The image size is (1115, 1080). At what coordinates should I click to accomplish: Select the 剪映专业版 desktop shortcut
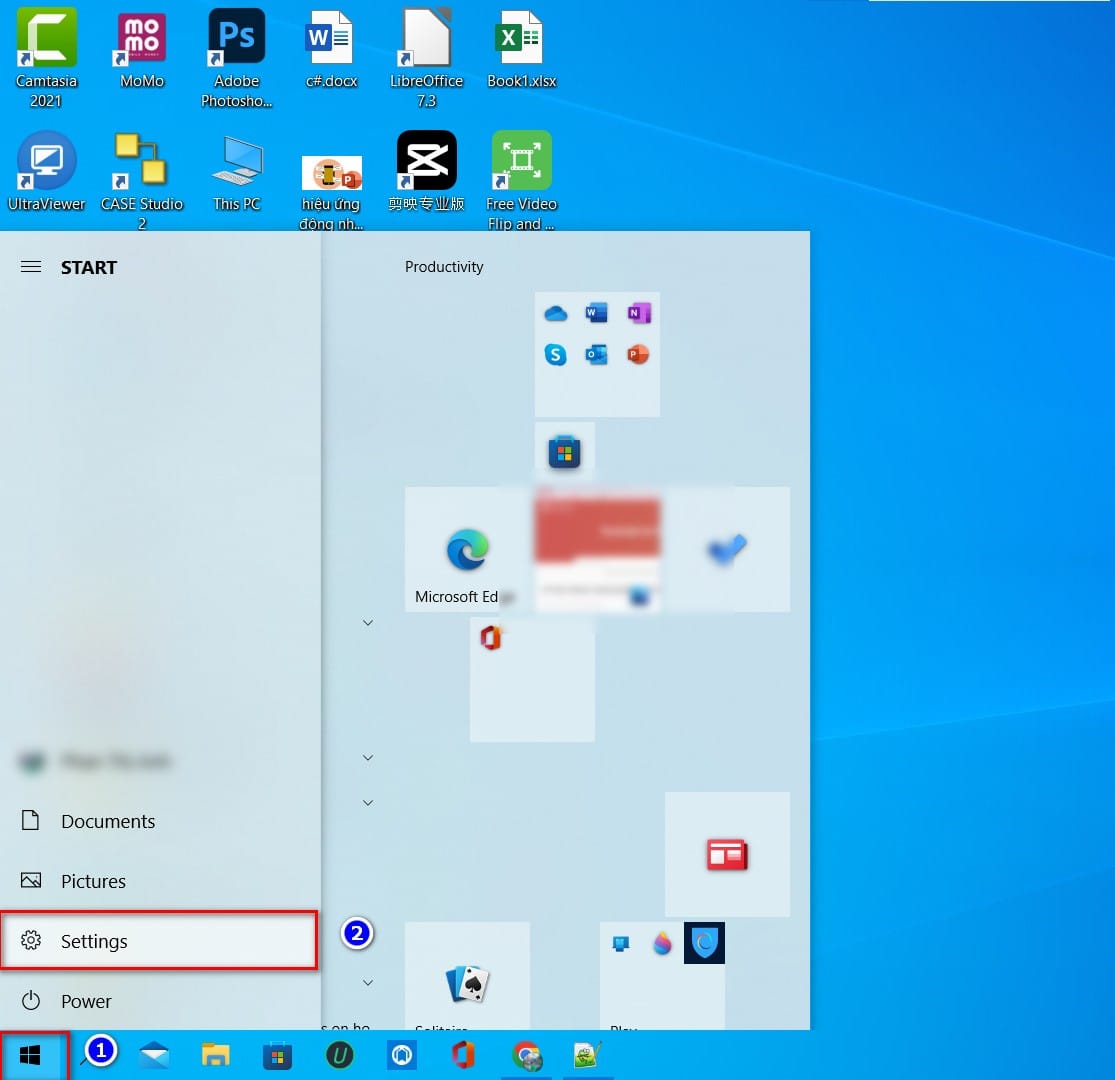(x=426, y=171)
